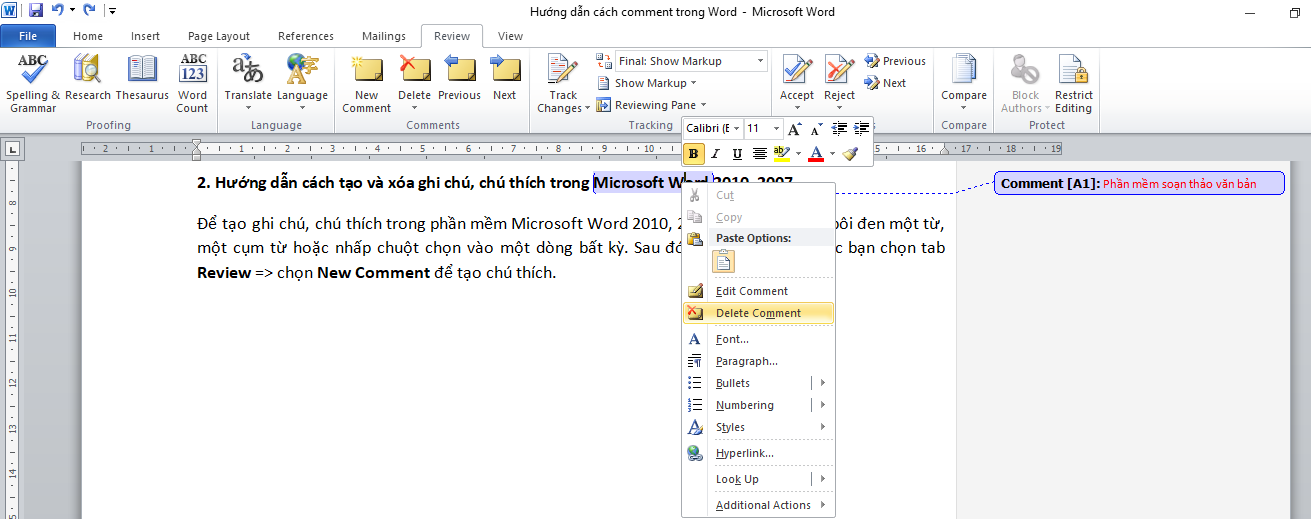1311x519 pixels.
Task: Open the Final: Show Markup dropdown
Action: 691,61
